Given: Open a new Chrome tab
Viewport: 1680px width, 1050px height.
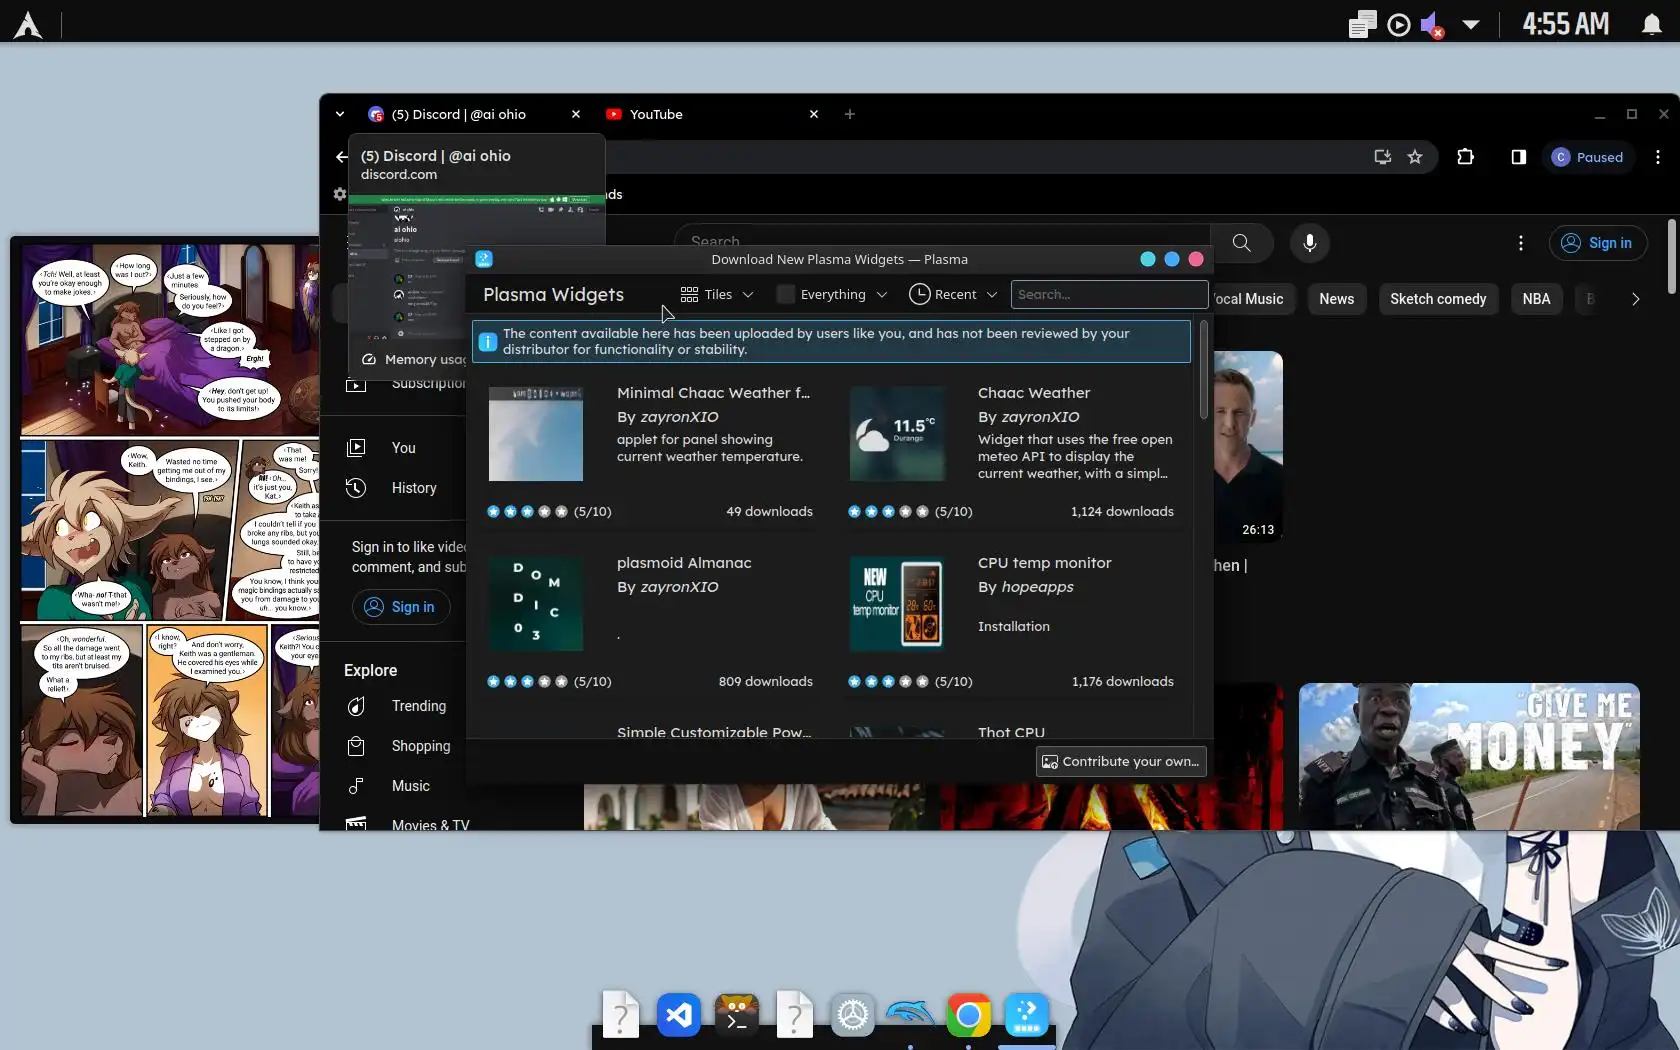Looking at the screenshot, I should 850,114.
